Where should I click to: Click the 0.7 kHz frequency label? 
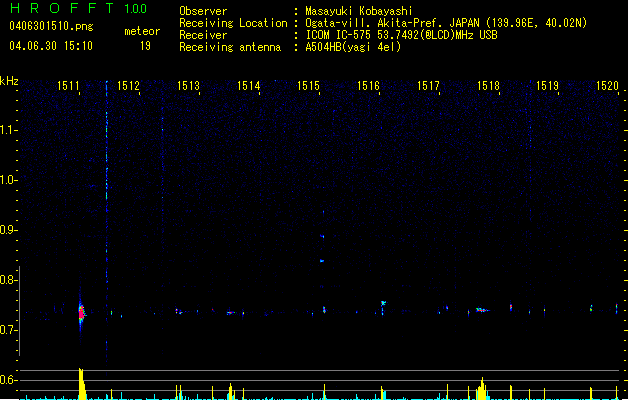pyautogui.click(x=9, y=330)
